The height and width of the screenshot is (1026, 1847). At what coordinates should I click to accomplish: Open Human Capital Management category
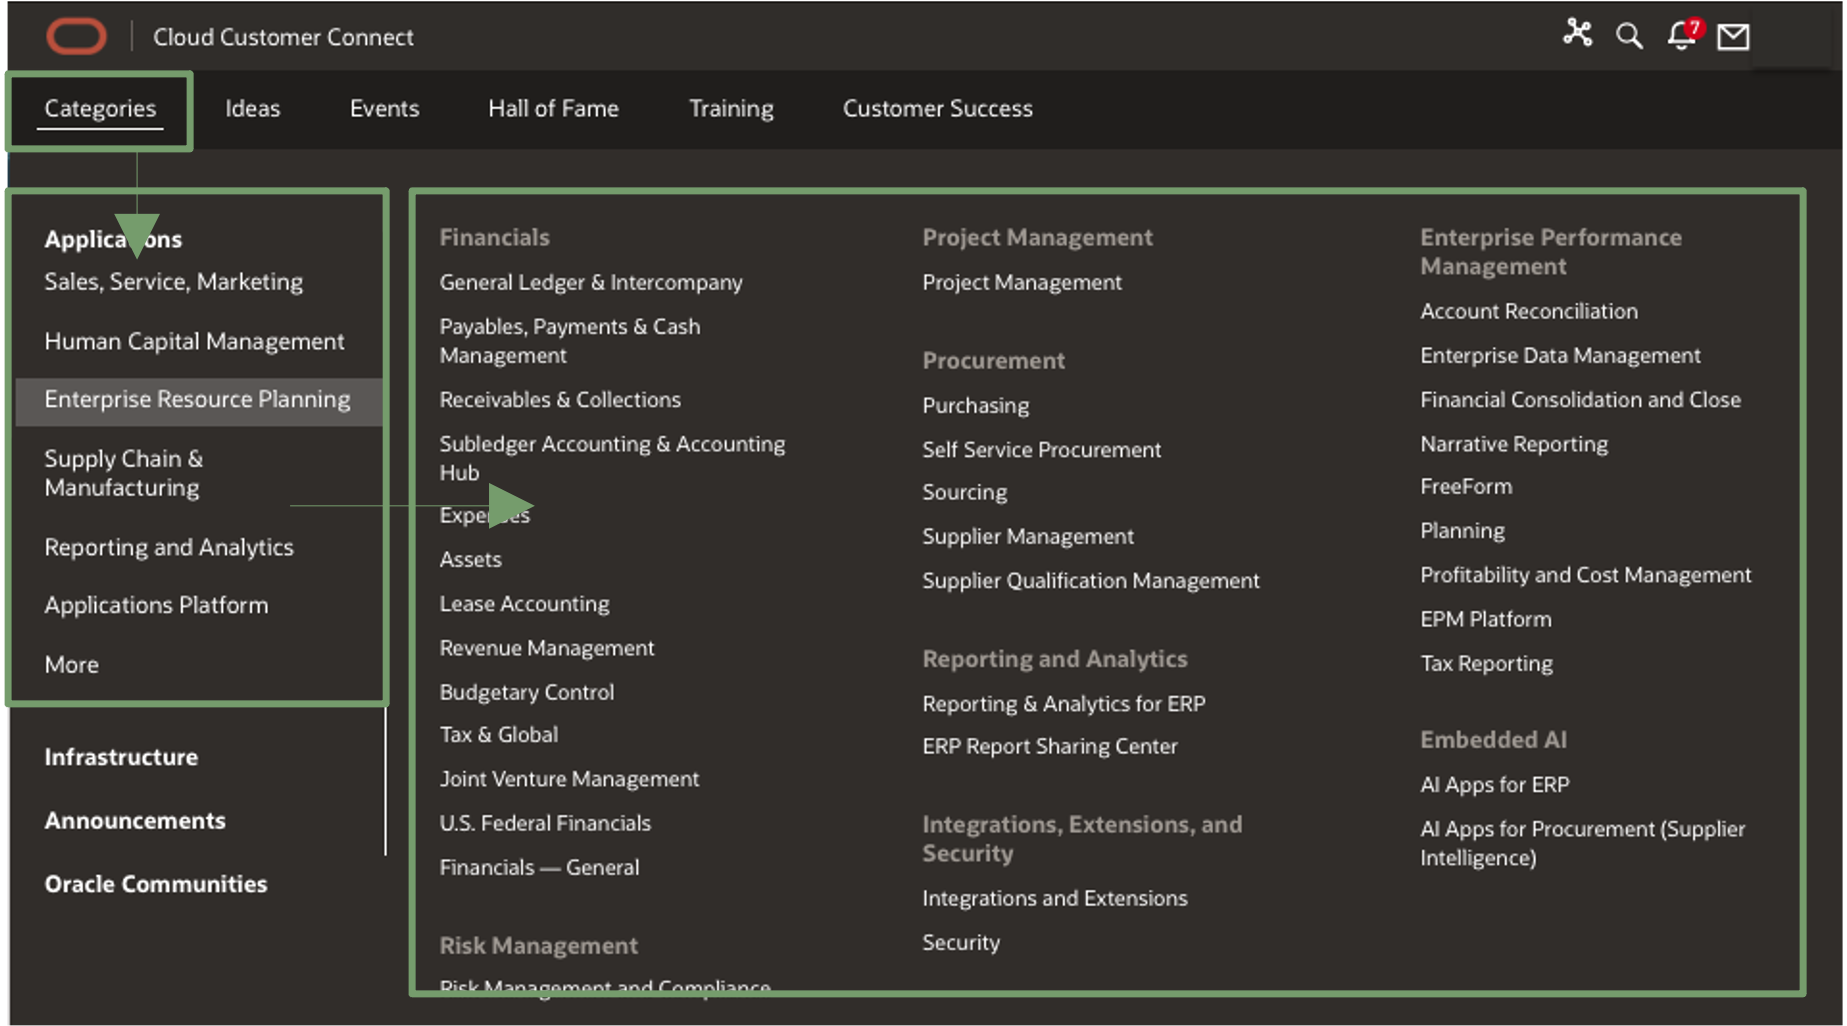tap(194, 340)
